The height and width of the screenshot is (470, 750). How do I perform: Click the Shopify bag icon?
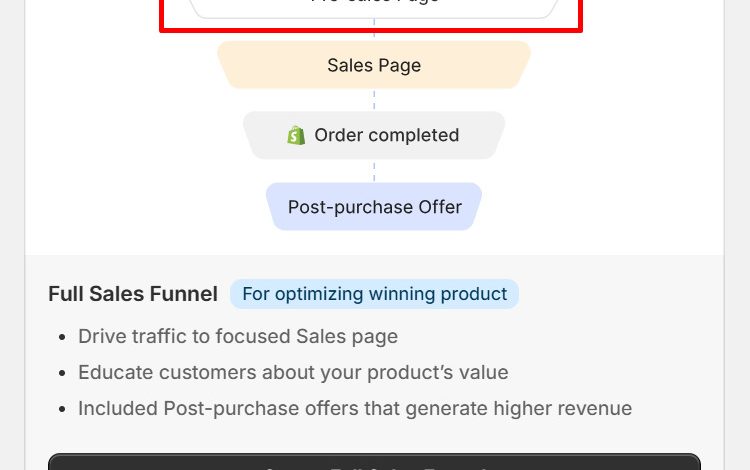[296, 135]
